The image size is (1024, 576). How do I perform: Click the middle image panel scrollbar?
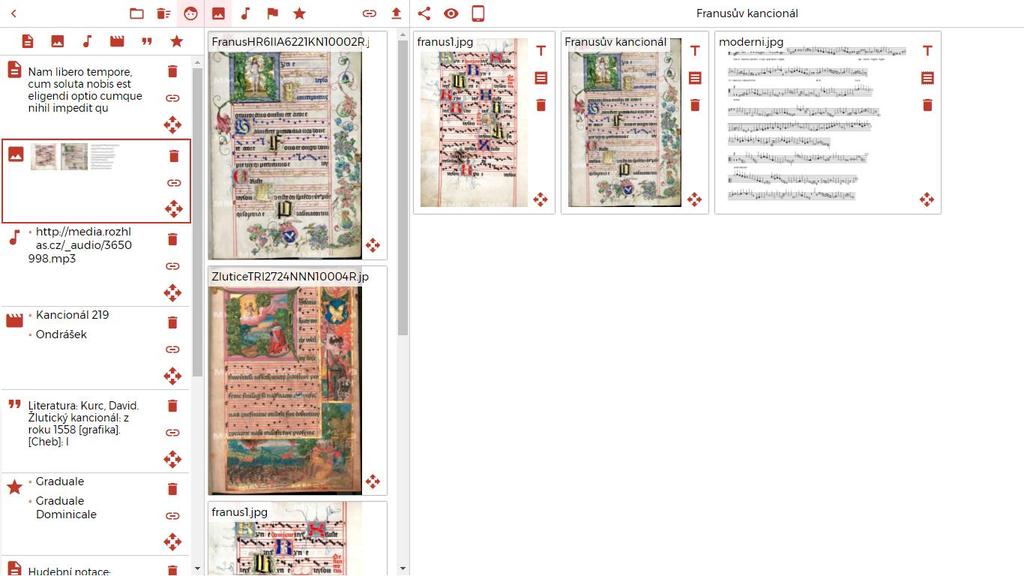[x=402, y=187]
